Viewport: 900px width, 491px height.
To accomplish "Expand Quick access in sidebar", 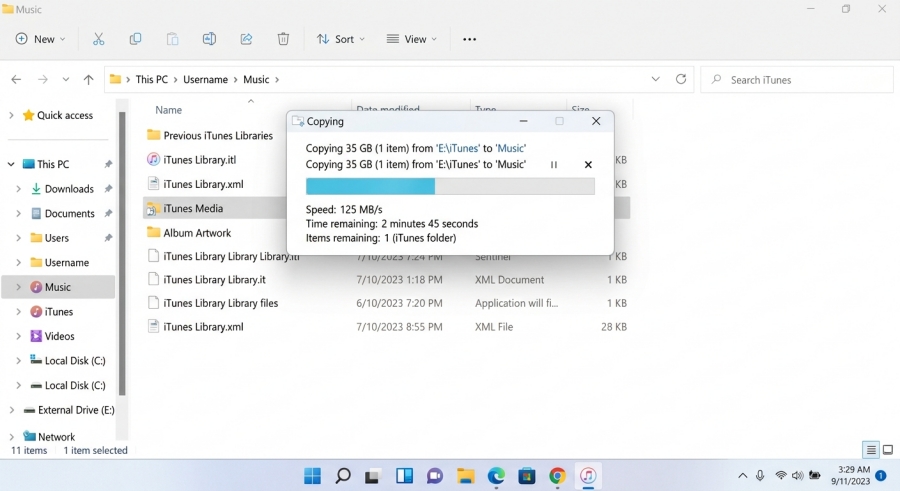I will (x=11, y=115).
